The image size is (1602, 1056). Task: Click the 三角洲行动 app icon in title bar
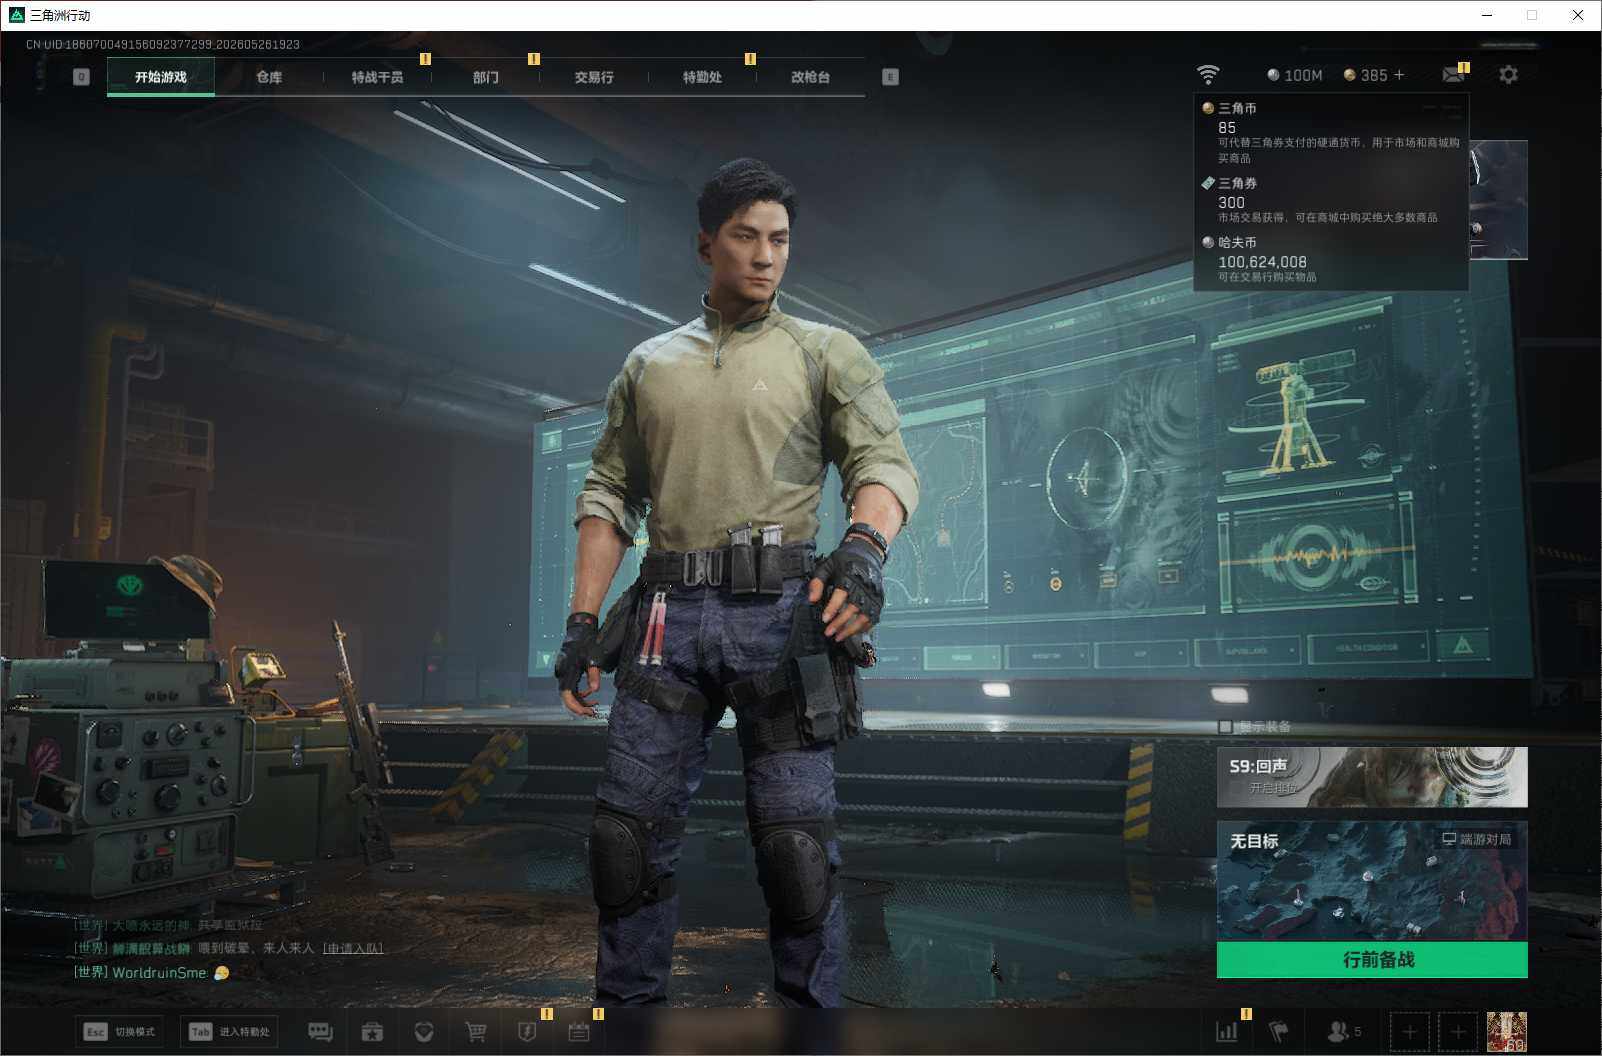pos(16,15)
